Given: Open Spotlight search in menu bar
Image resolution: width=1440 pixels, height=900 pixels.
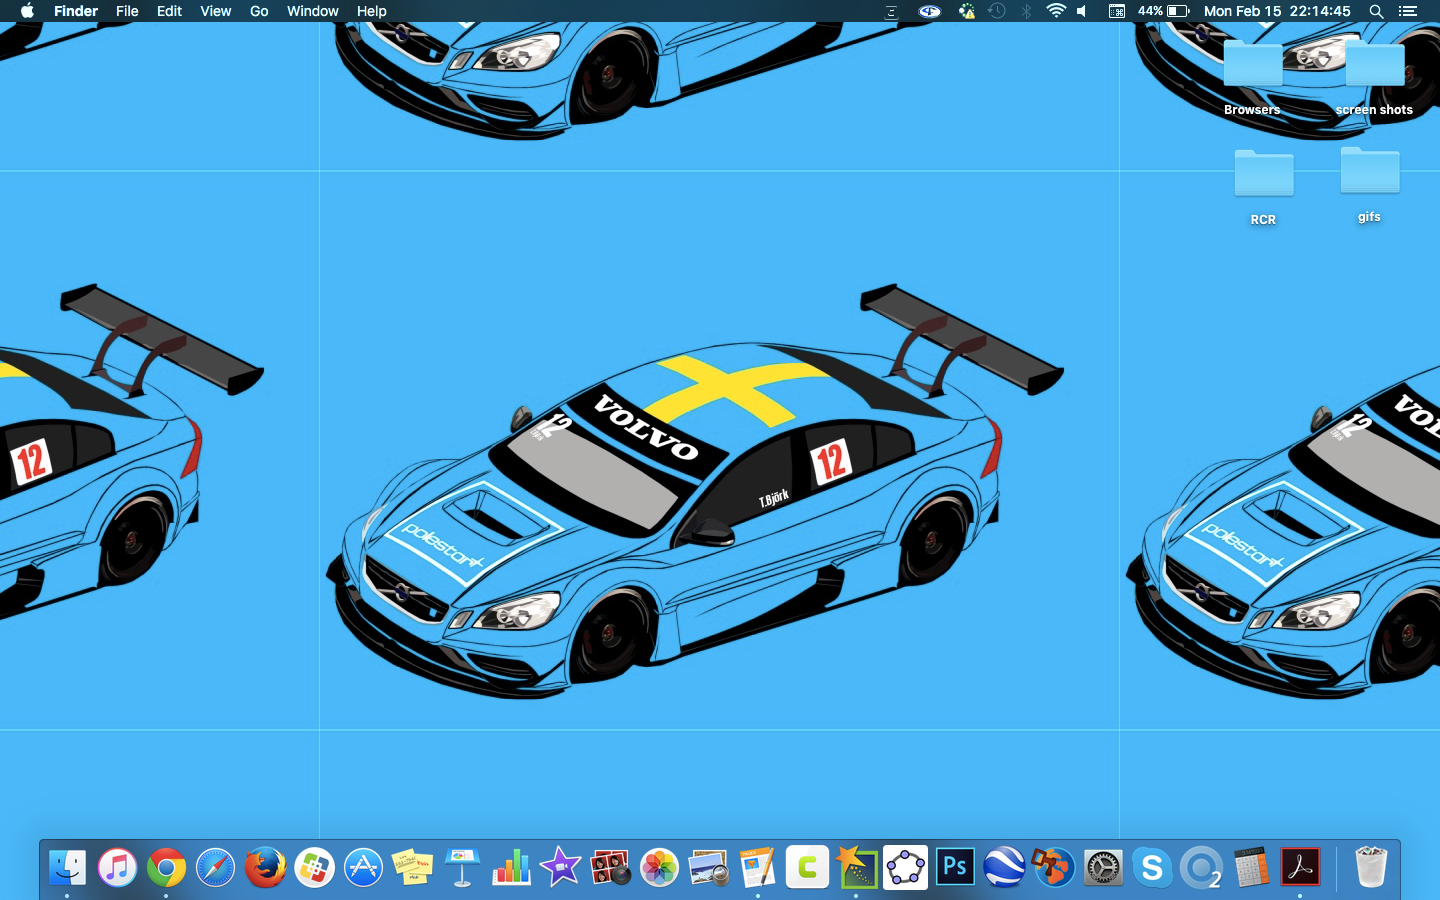Looking at the screenshot, I should (x=1376, y=11).
